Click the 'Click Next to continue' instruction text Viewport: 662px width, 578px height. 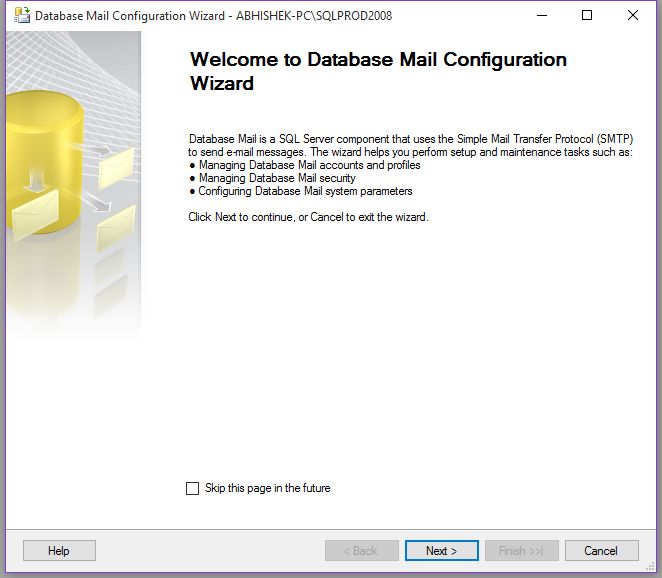tap(308, 217)
